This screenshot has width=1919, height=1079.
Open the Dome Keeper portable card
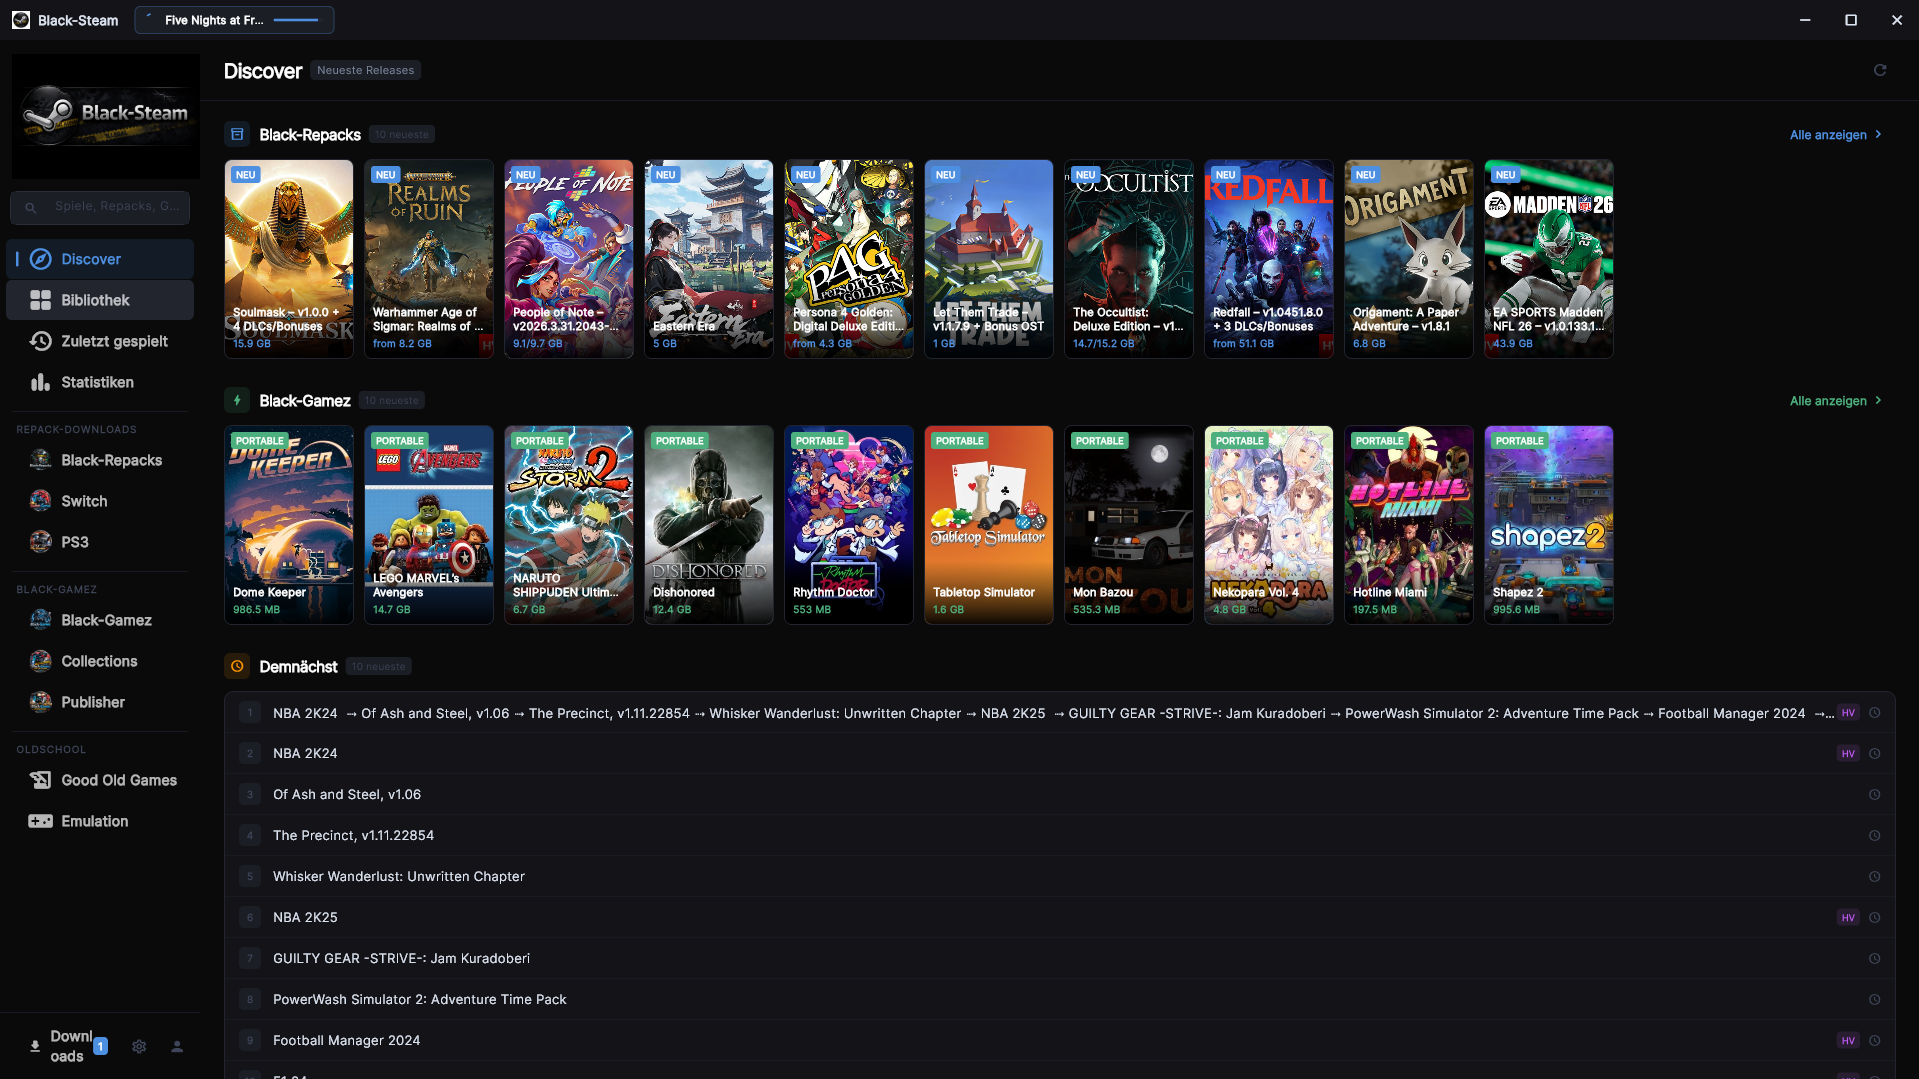coord(289,525)
